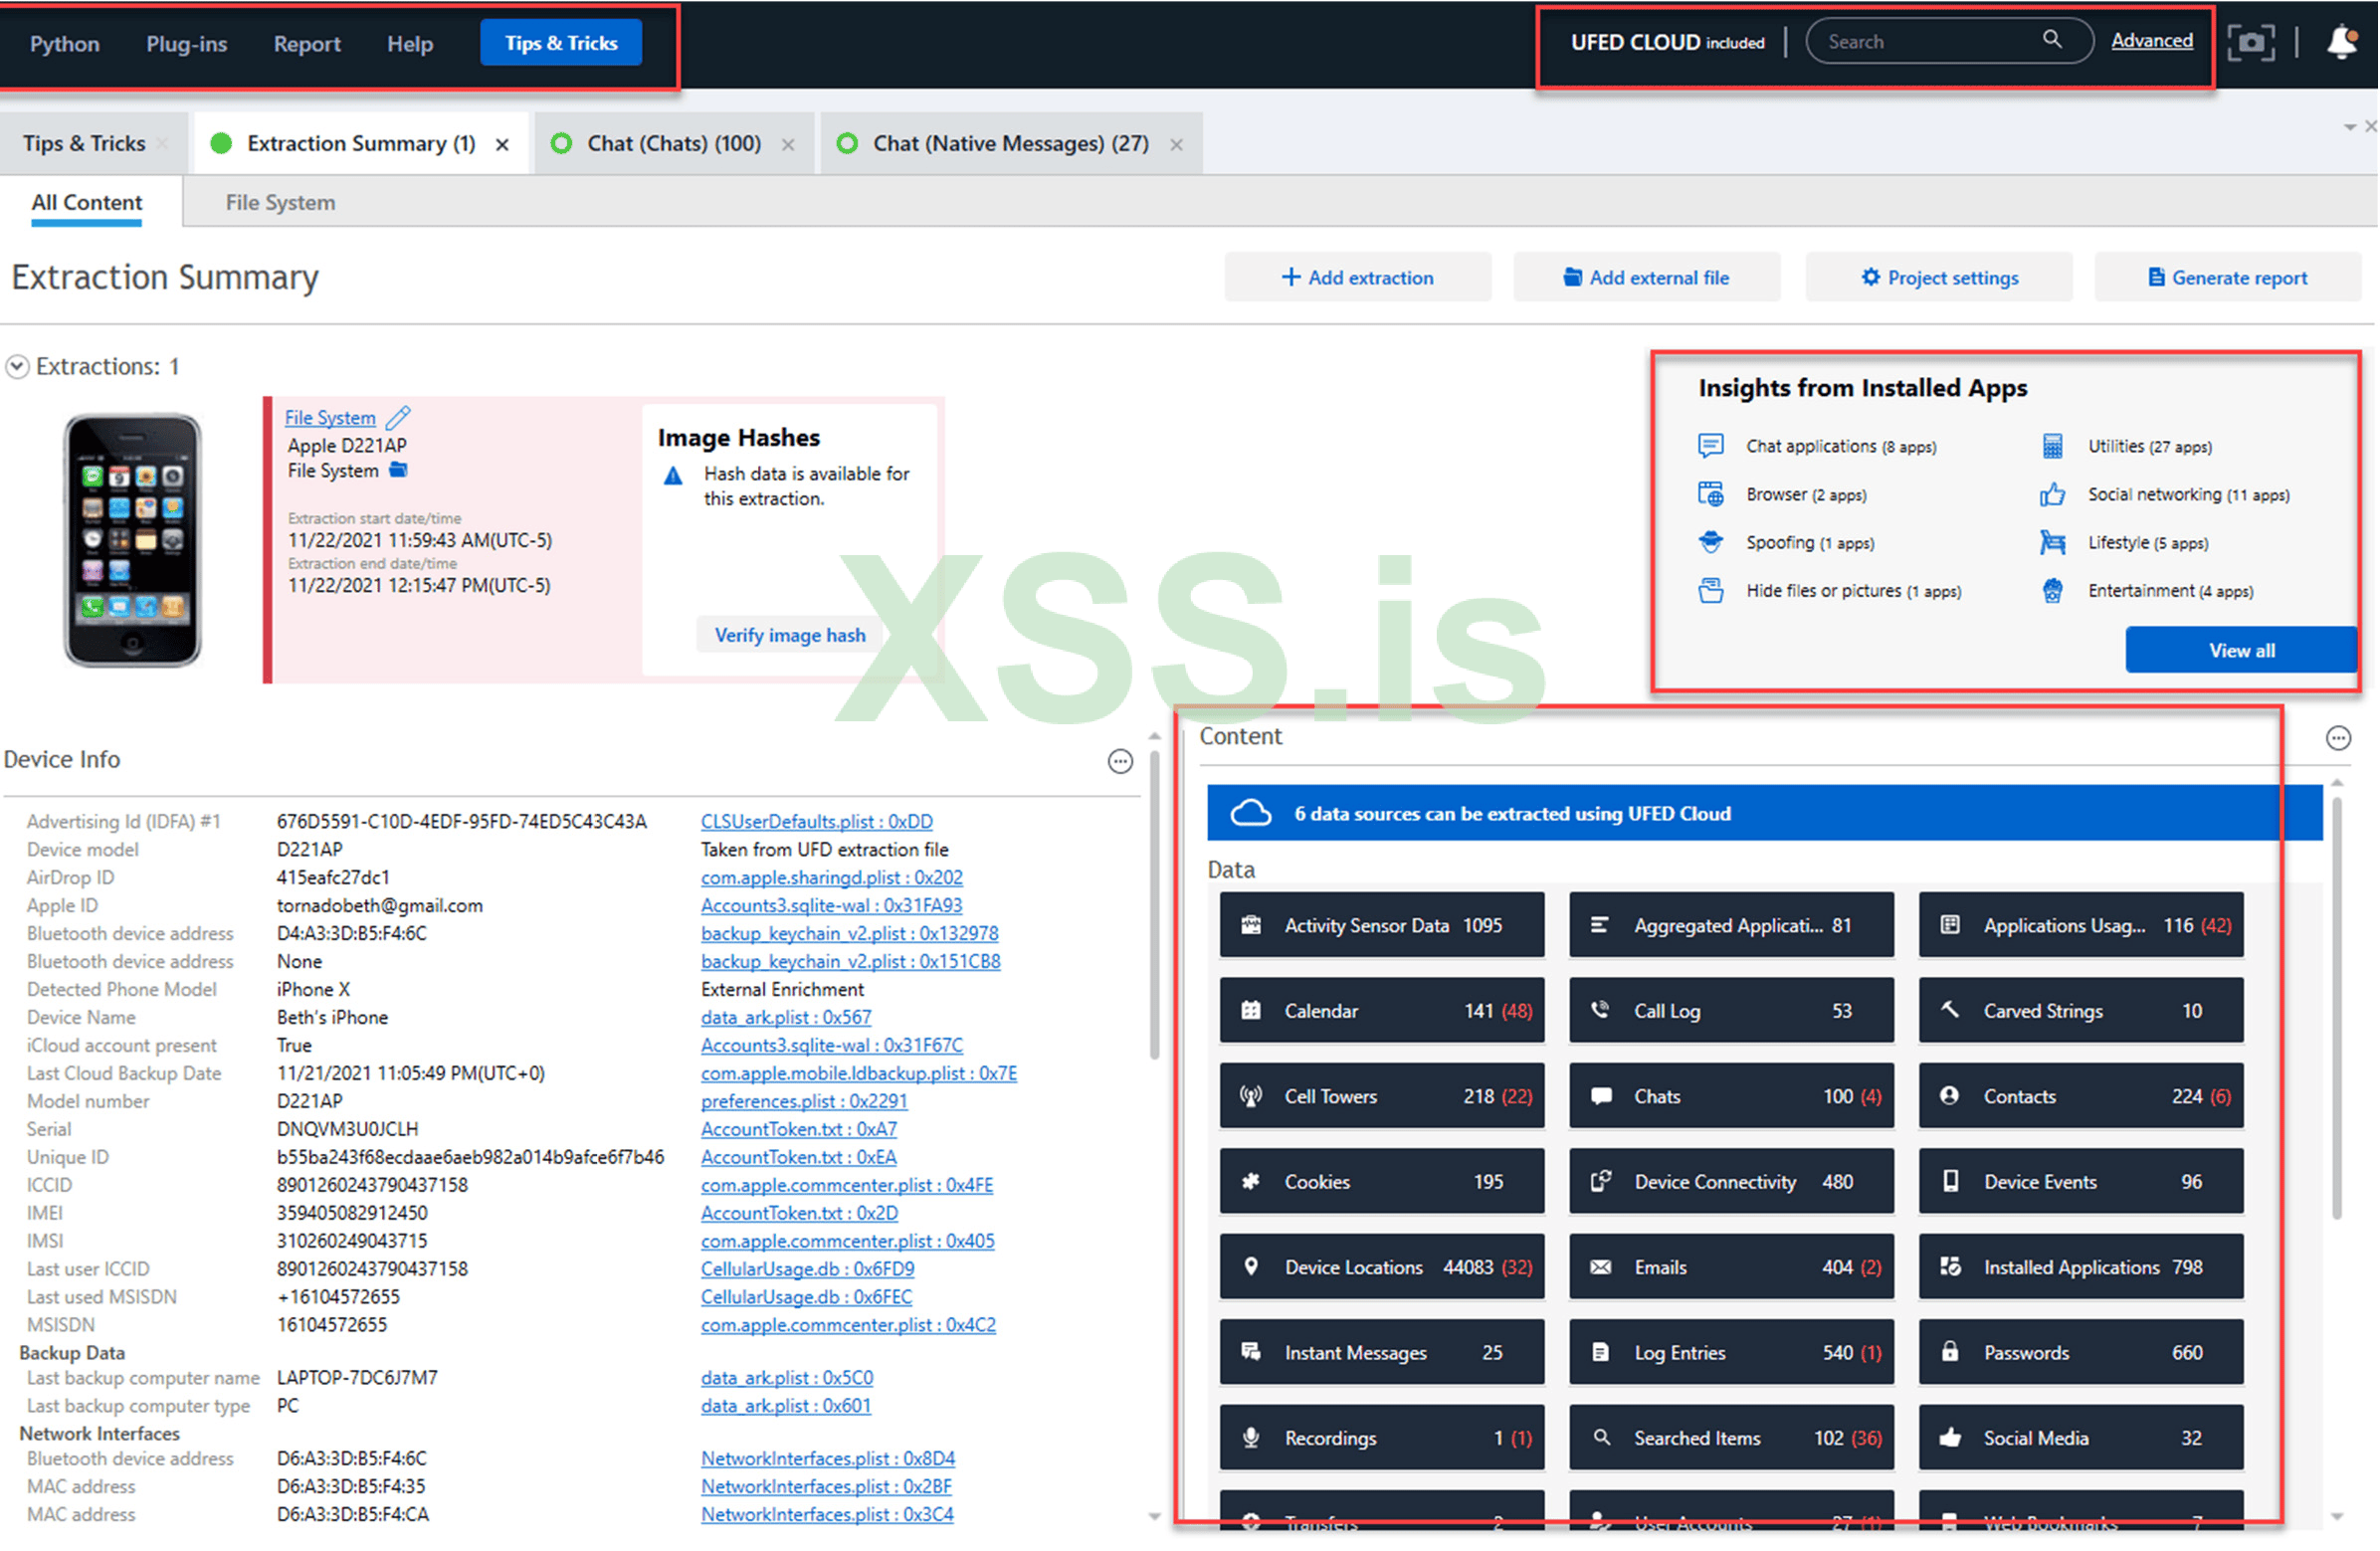
Task: Click the Content panel vertical scrollbar
Action: click(x=2336, y=1010)
